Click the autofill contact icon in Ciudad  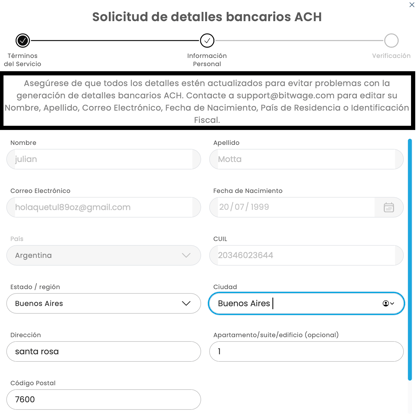[x=388, y=303]
